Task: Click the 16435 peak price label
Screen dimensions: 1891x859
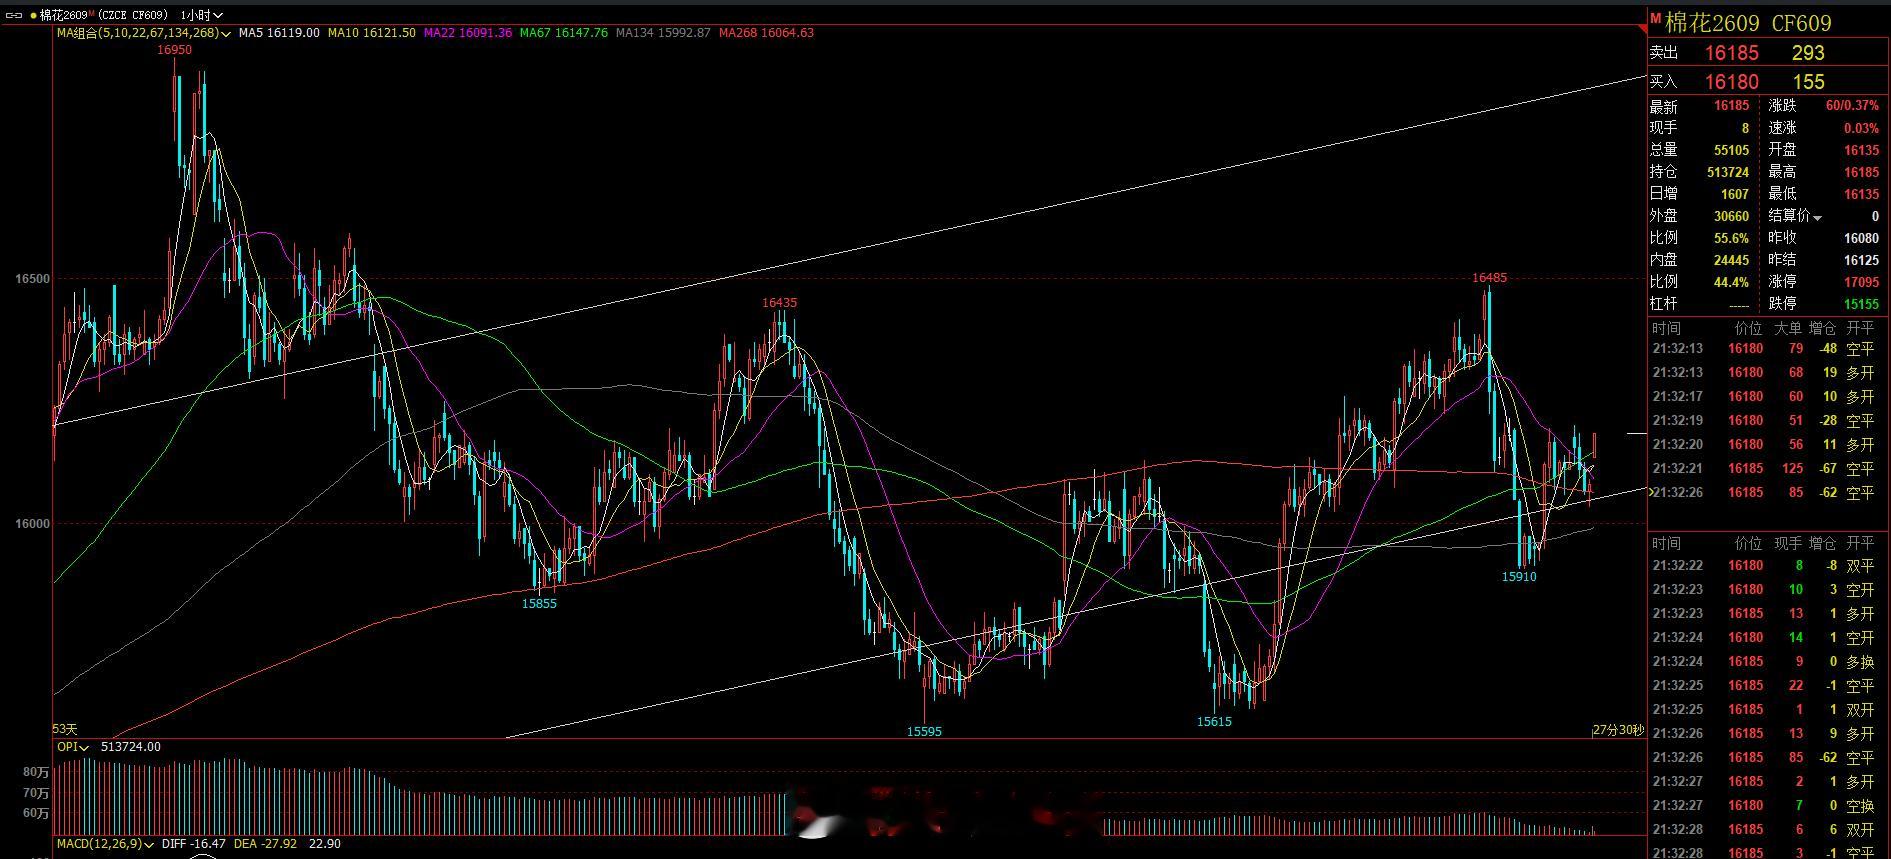Action: 779,302
